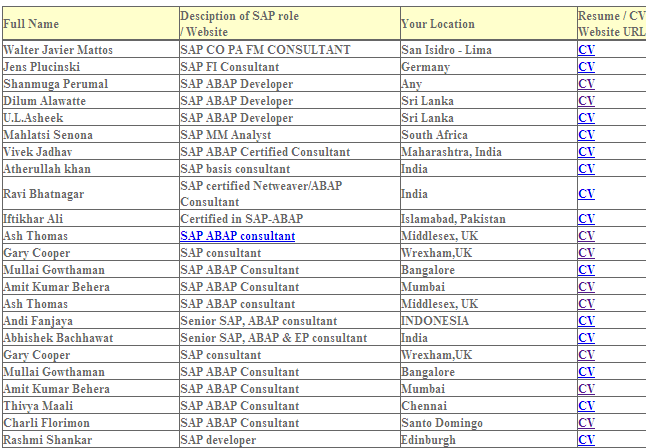The image size is (646, 448).
Task: Select the name U.L.Asheek
Action: pos(33,118)
